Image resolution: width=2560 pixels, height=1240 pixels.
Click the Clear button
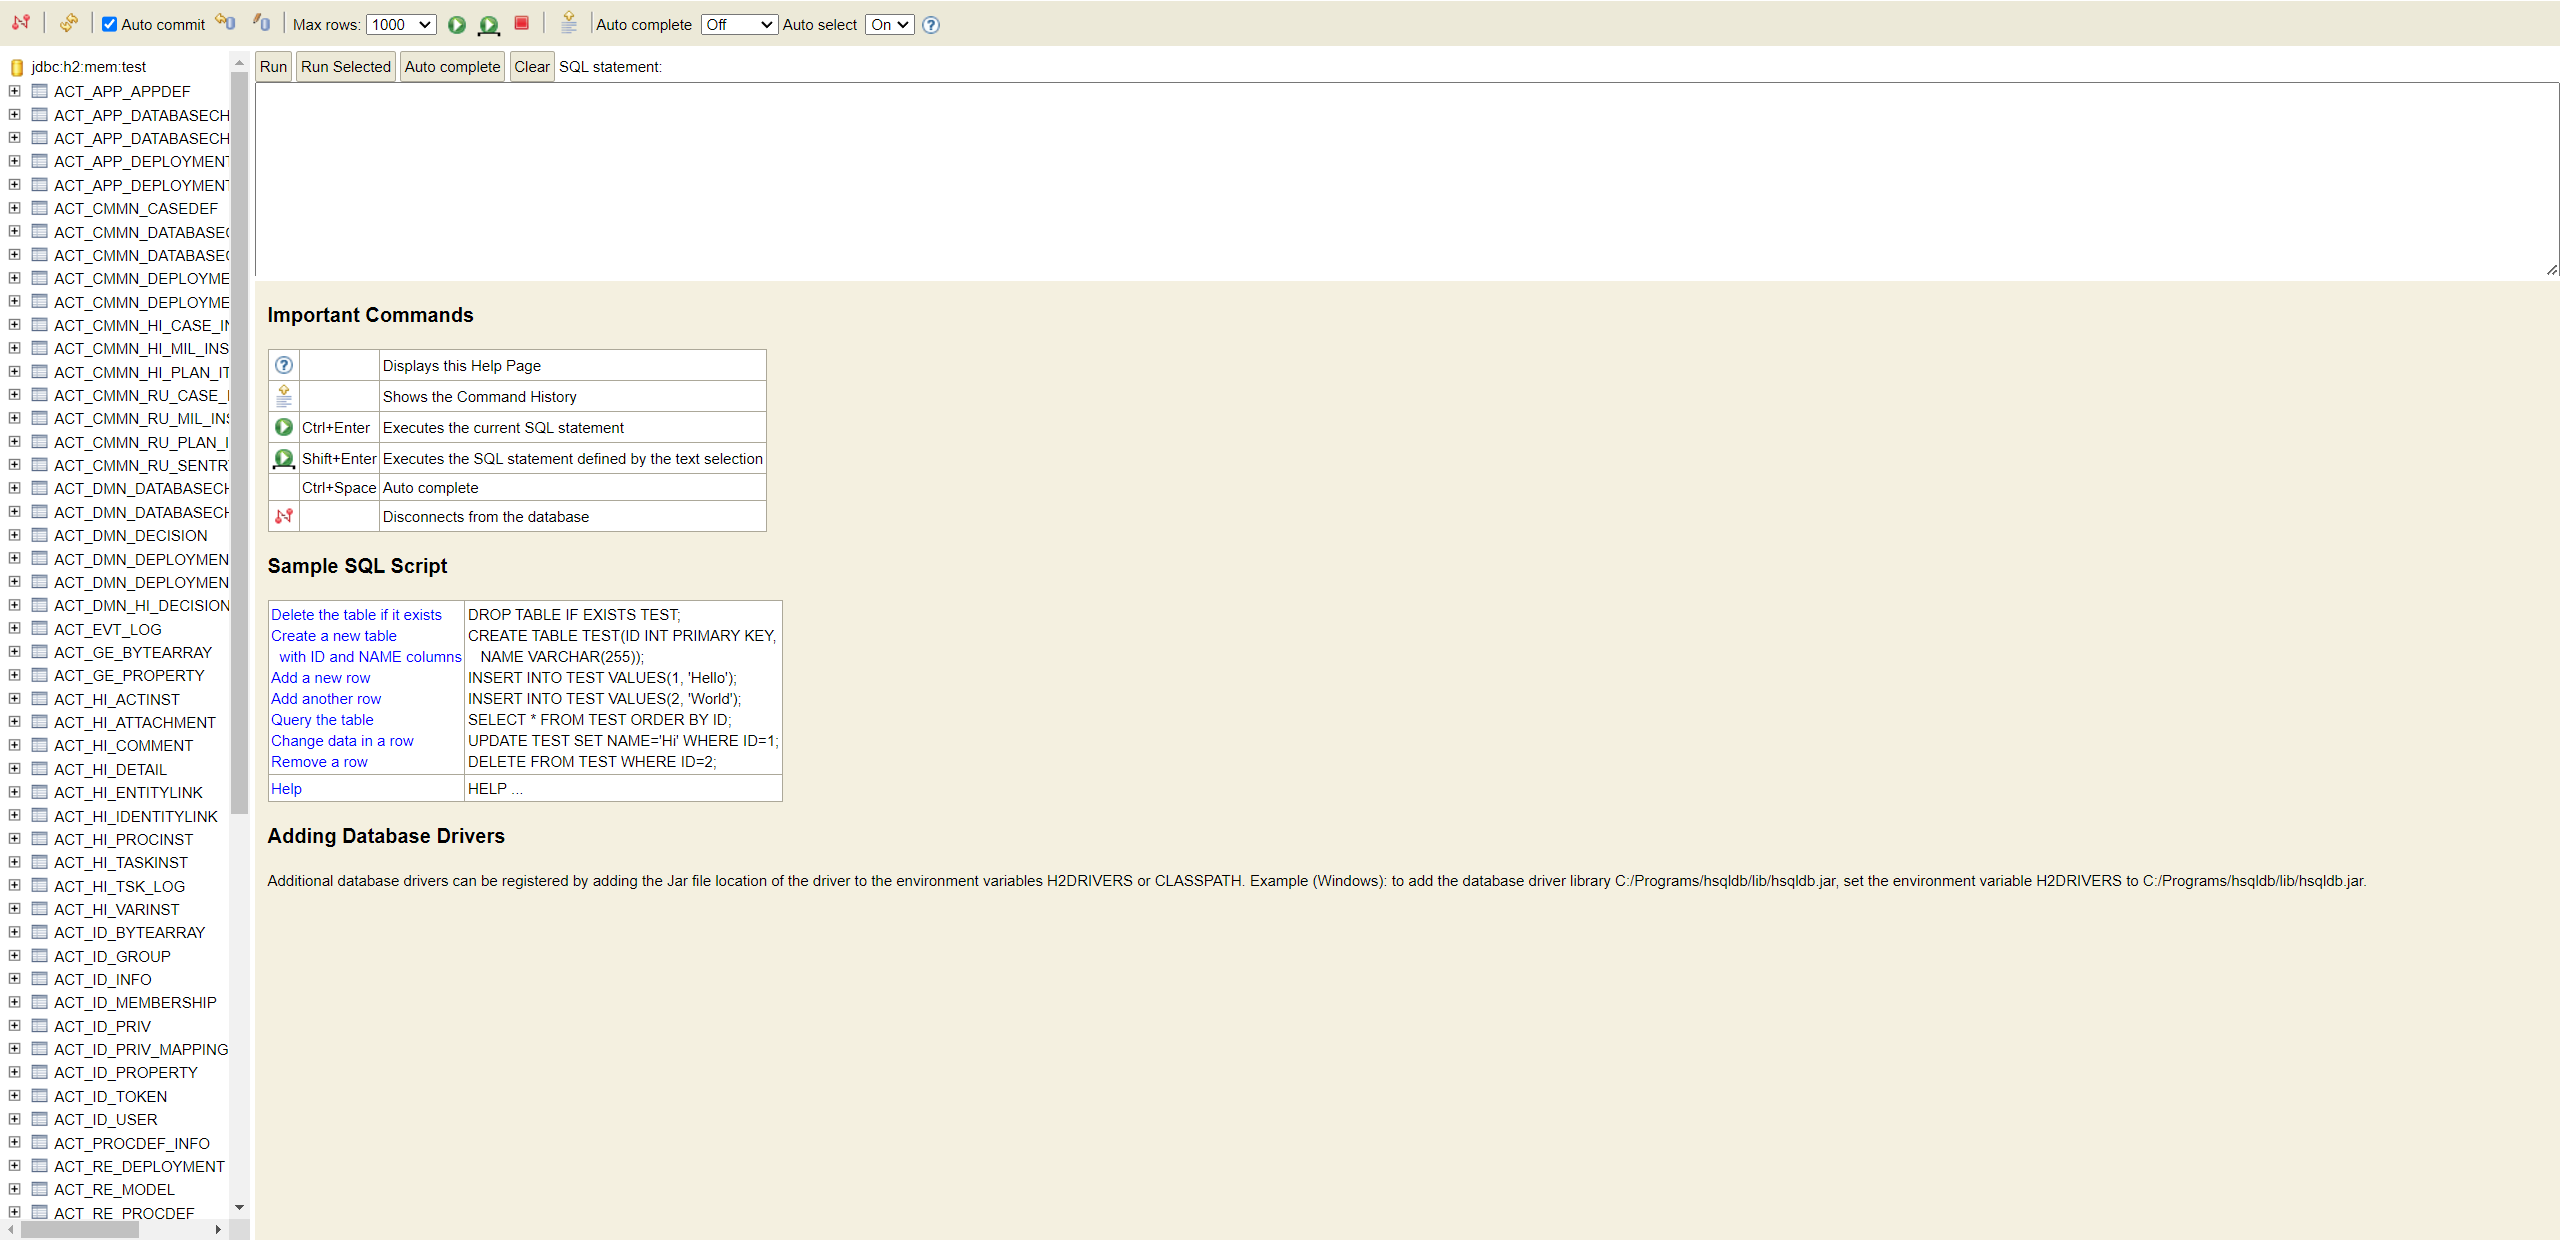531,67
